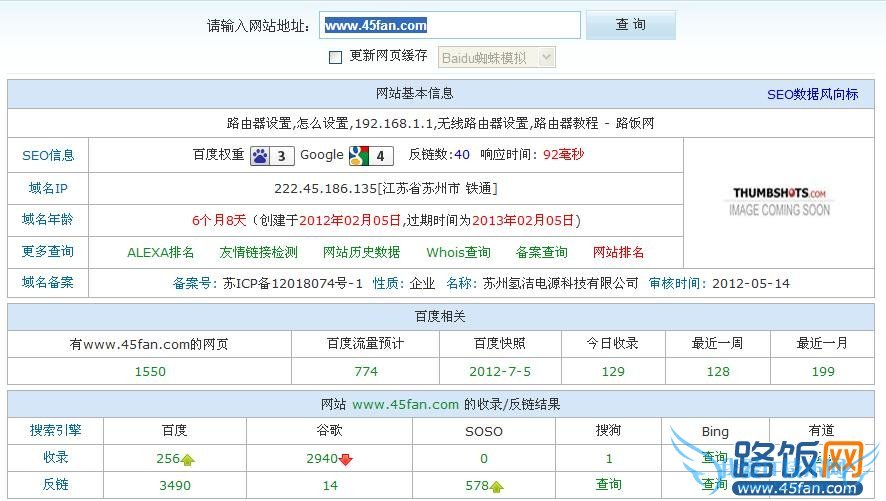
Task: Click the 域名IP row label
Action: [x=48, y=188]
